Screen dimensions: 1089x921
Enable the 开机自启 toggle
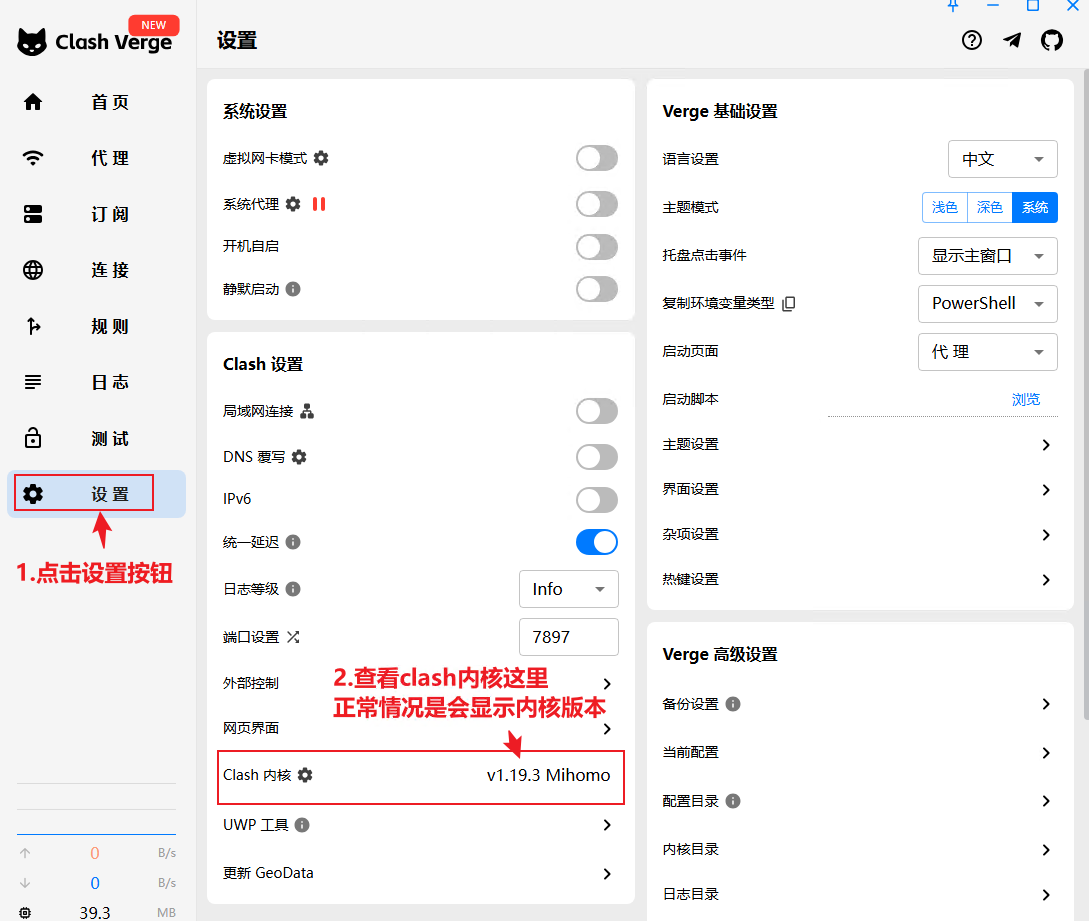(x=596, y=247)
